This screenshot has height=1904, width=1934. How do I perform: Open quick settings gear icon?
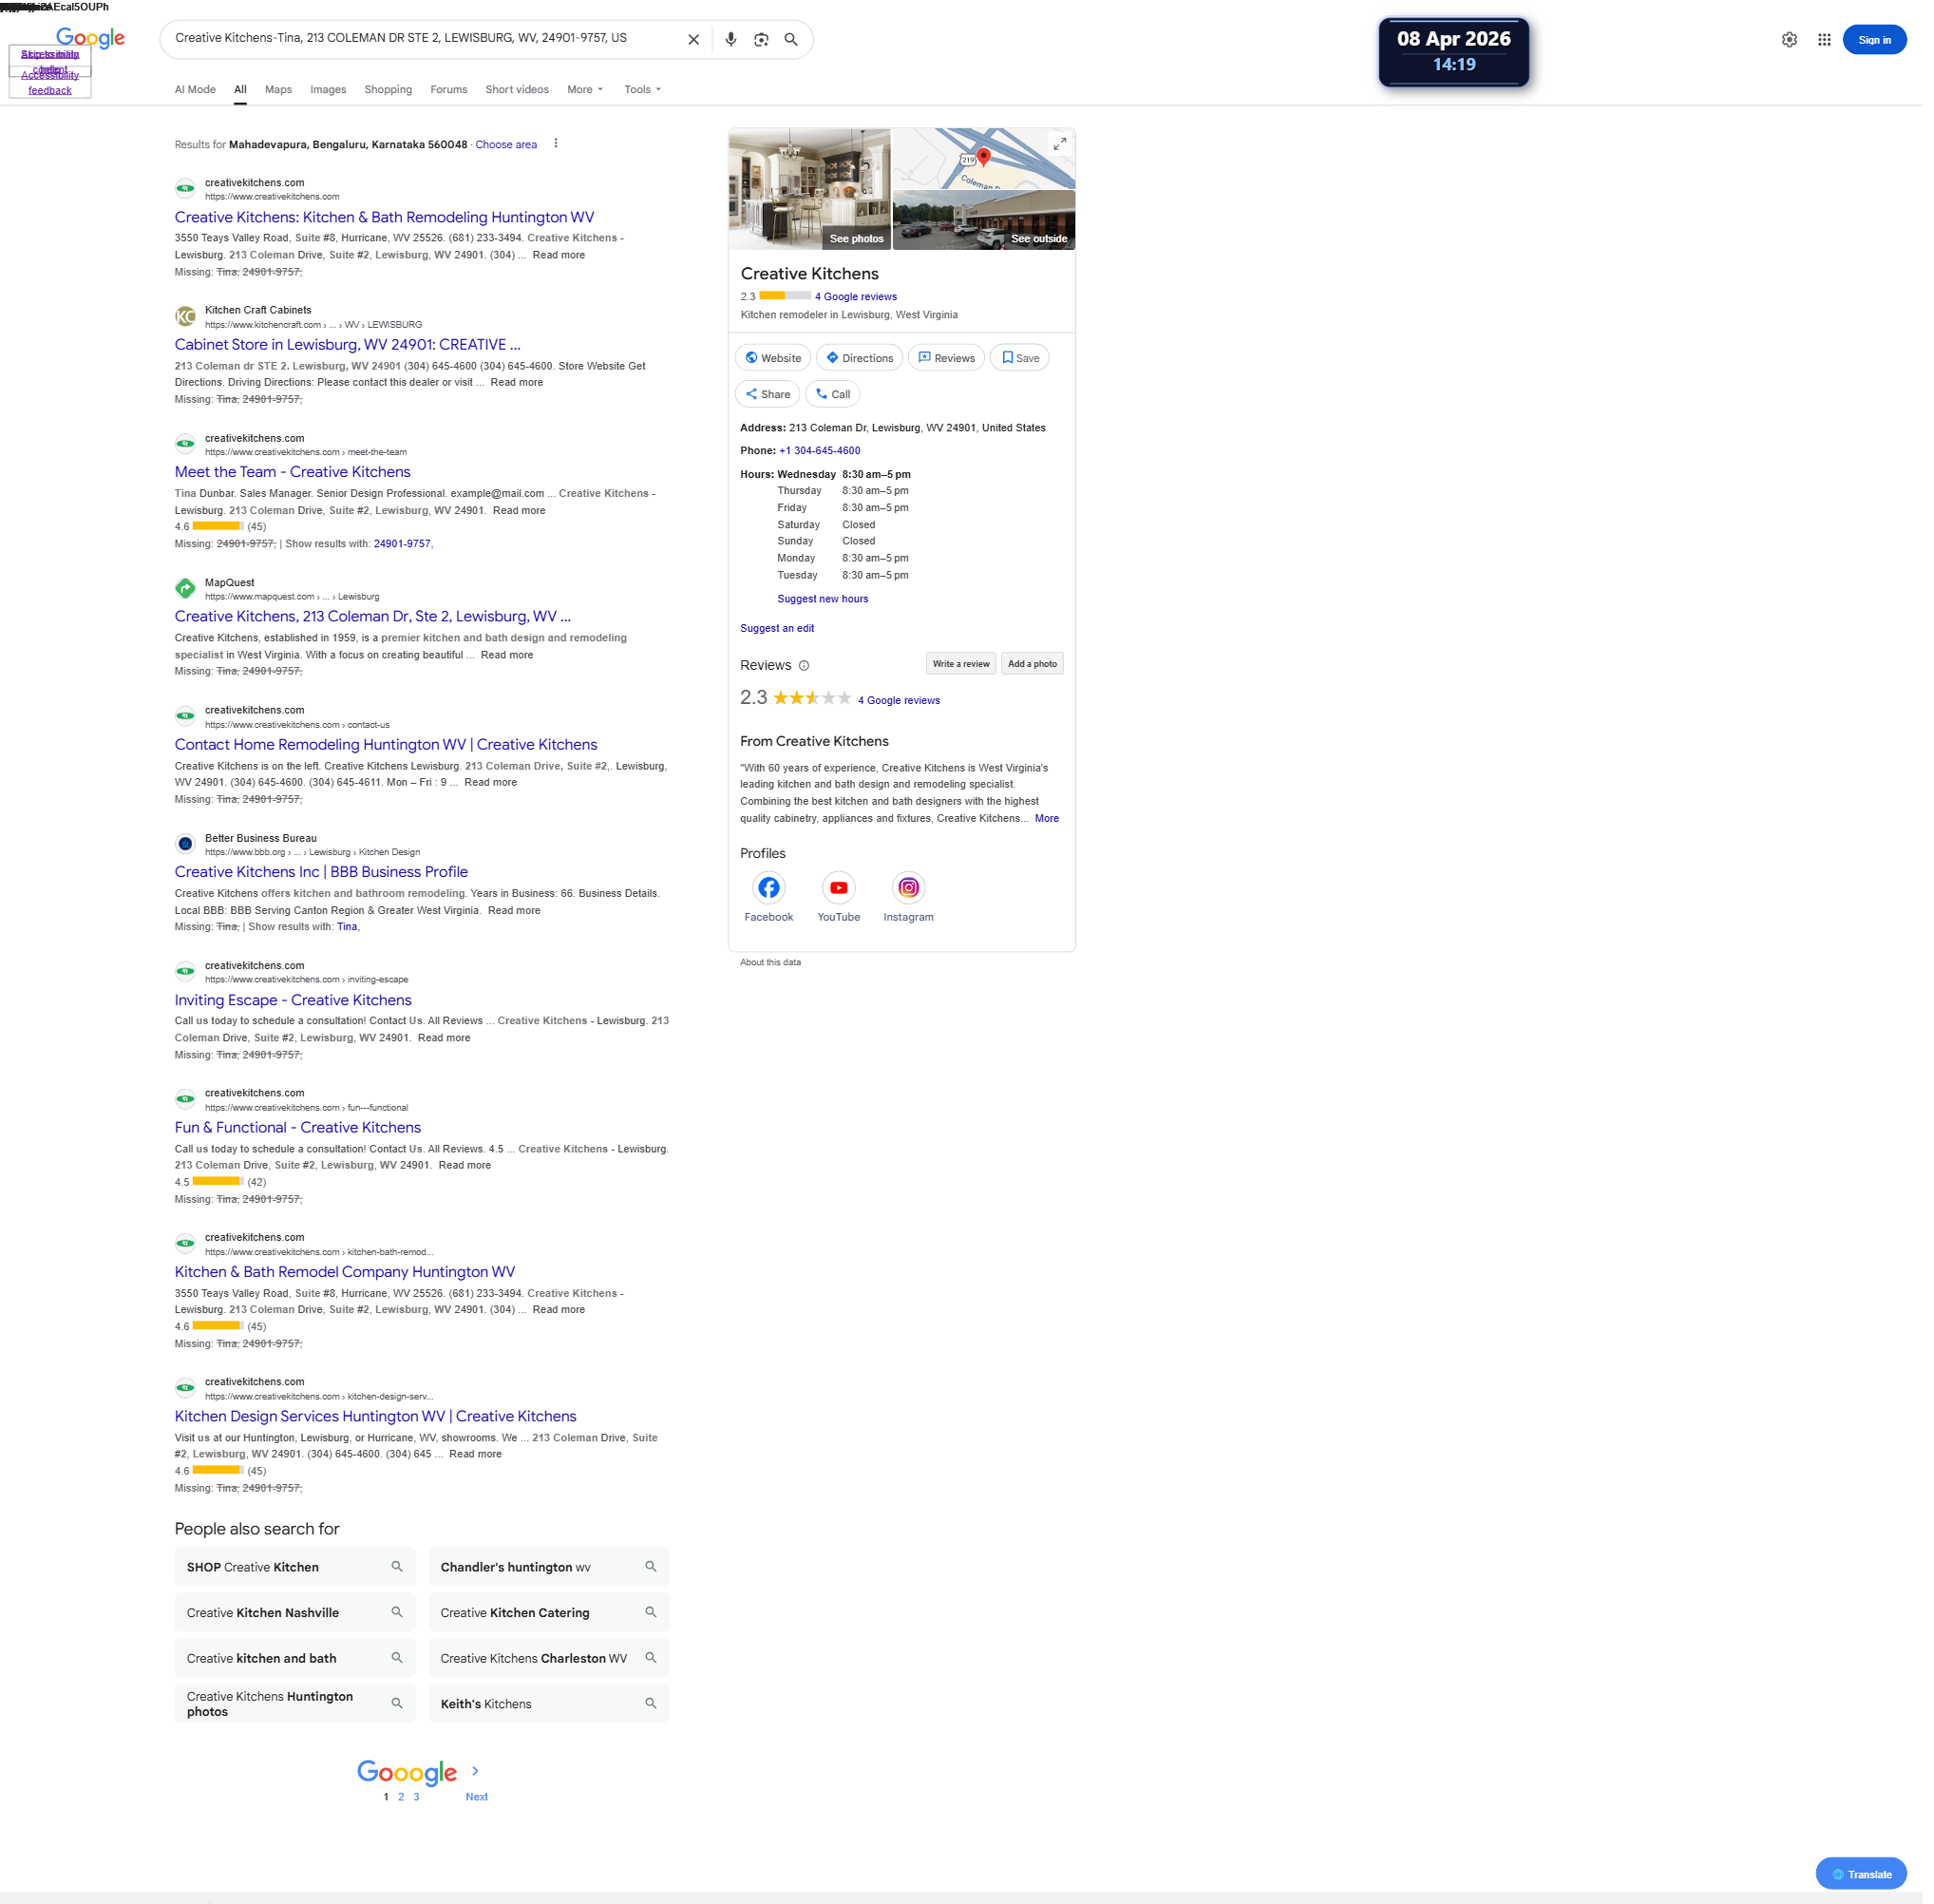click(1789, 39)
